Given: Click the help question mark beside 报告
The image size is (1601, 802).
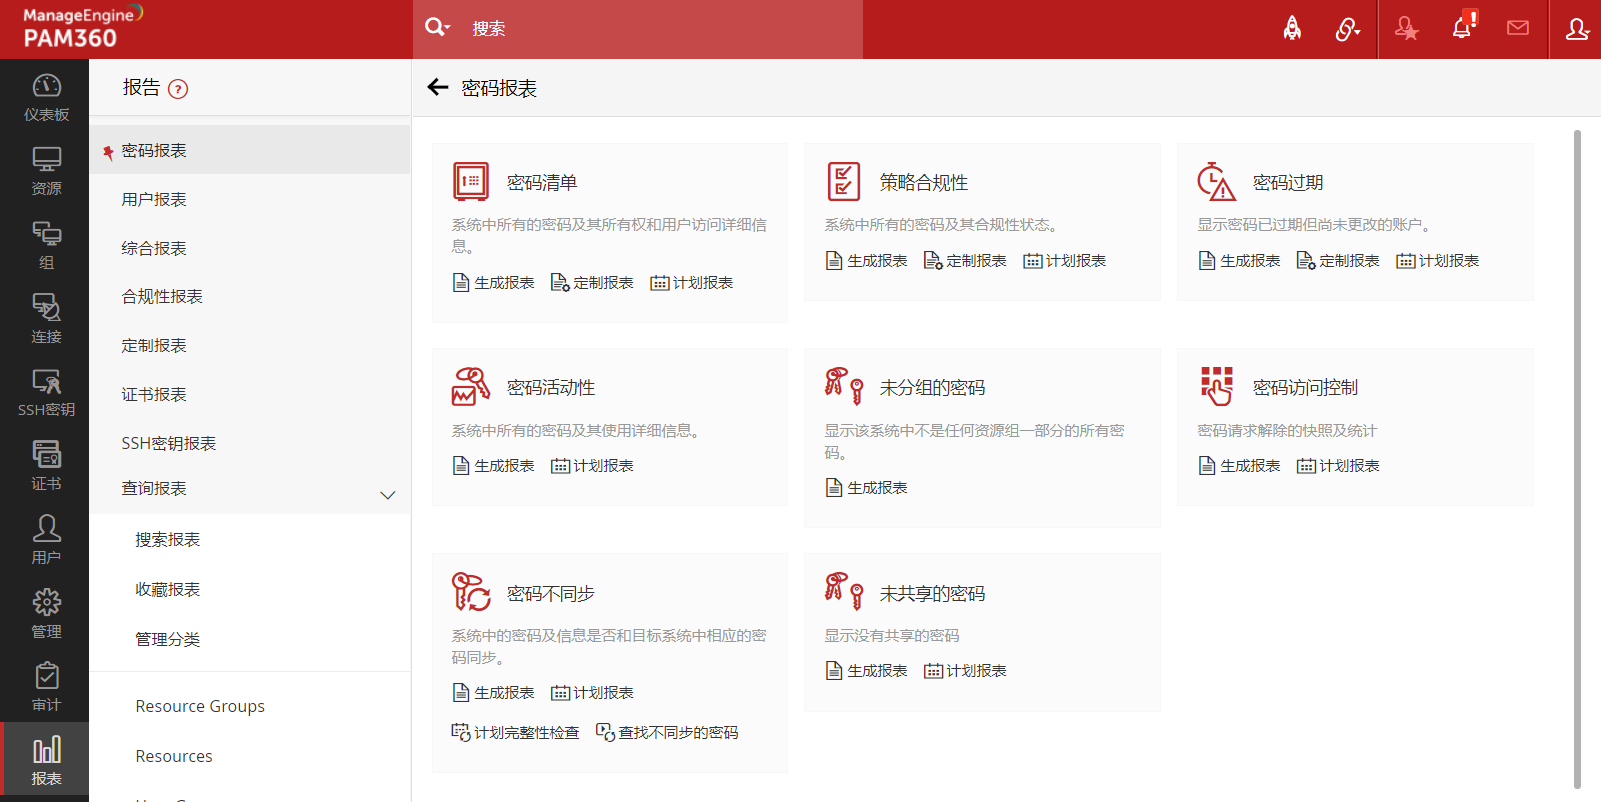Looking at the screenshot, I should [178, 89].
